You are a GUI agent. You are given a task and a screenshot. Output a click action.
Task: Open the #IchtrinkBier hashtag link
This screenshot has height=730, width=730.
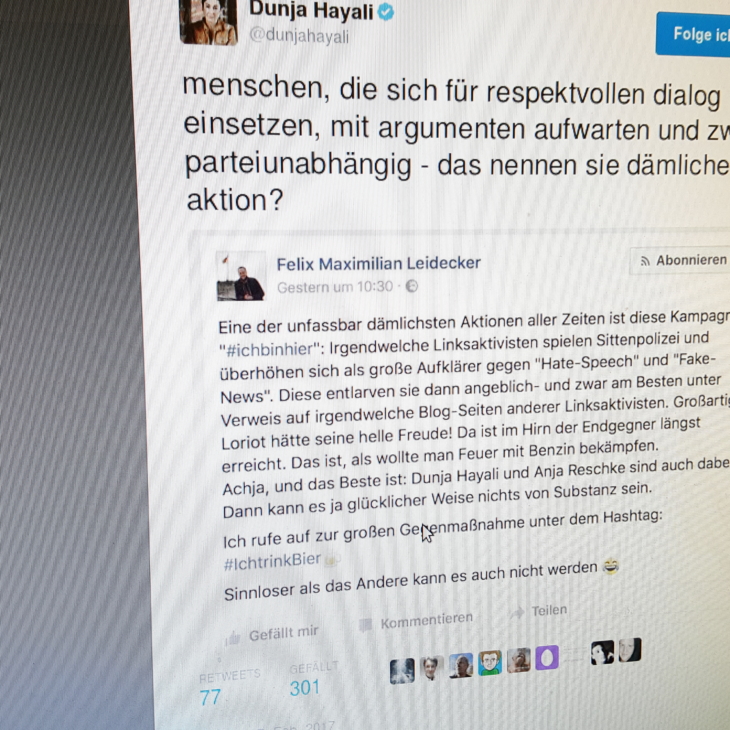[272, 561]
